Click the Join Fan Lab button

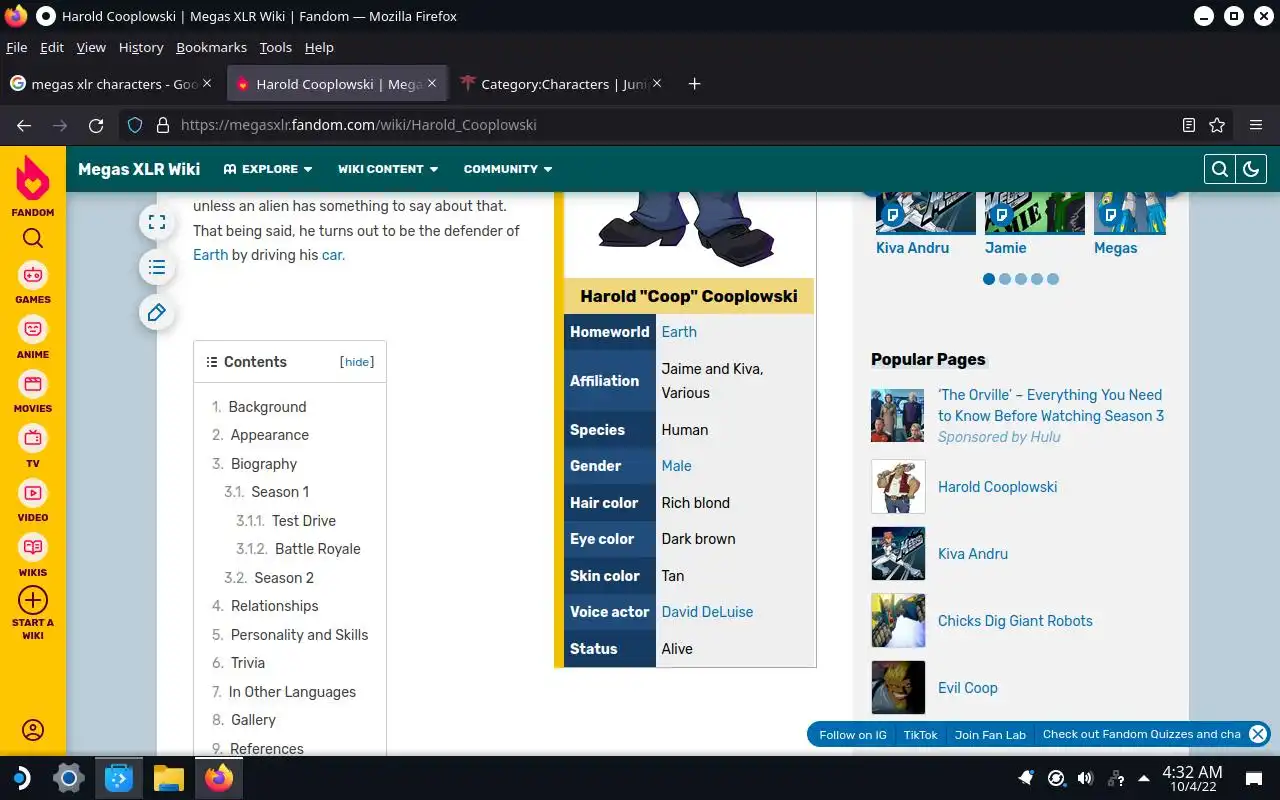tap(990, 735)
